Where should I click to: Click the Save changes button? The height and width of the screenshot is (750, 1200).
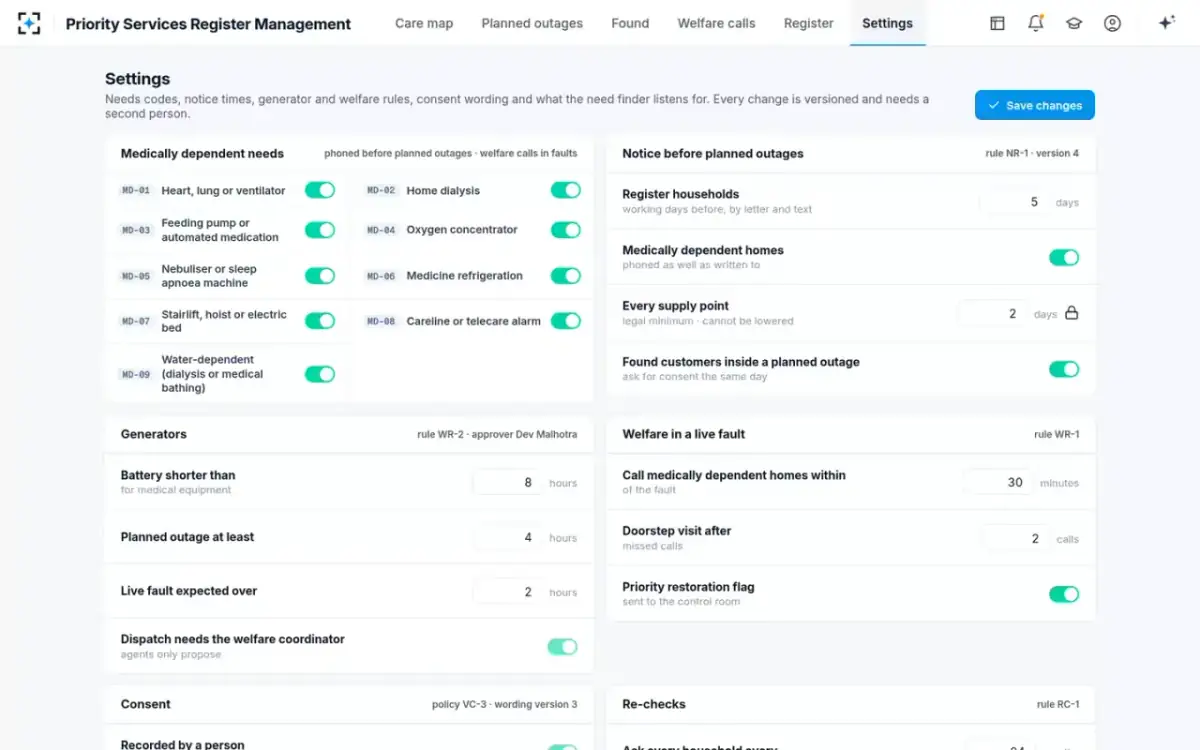coord(1035,105)
